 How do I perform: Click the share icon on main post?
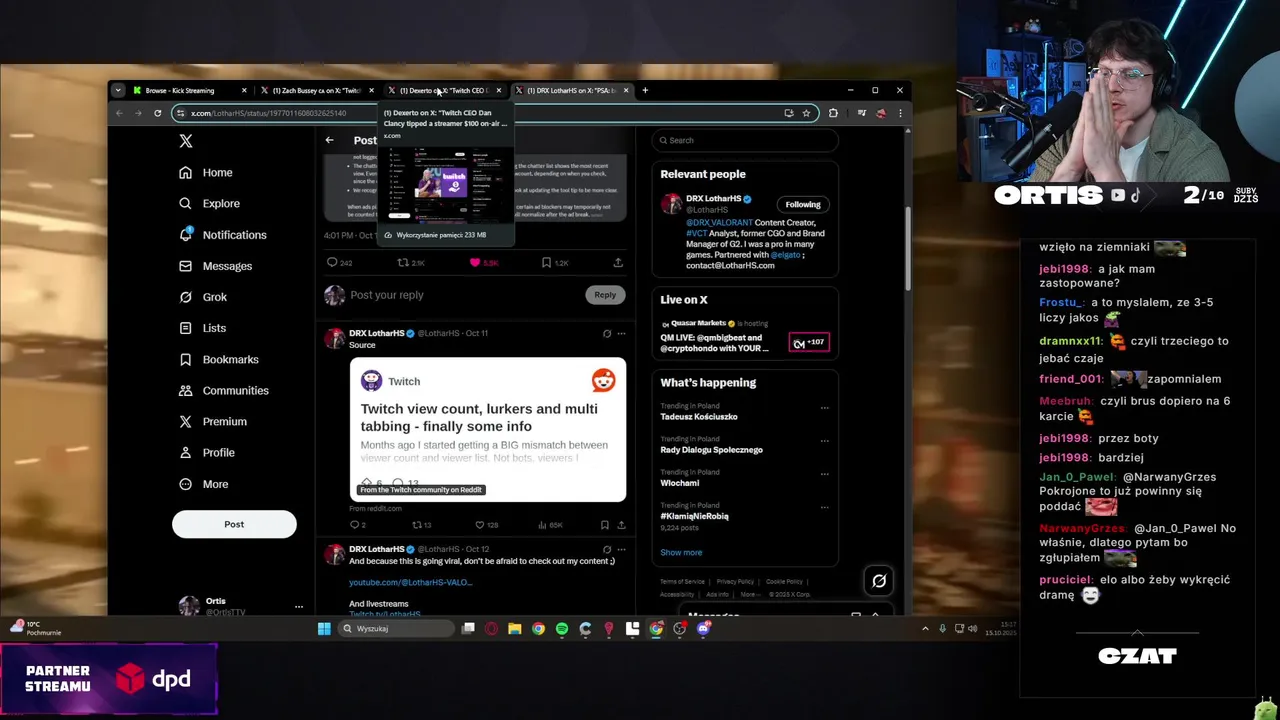(x=618, y=262)
